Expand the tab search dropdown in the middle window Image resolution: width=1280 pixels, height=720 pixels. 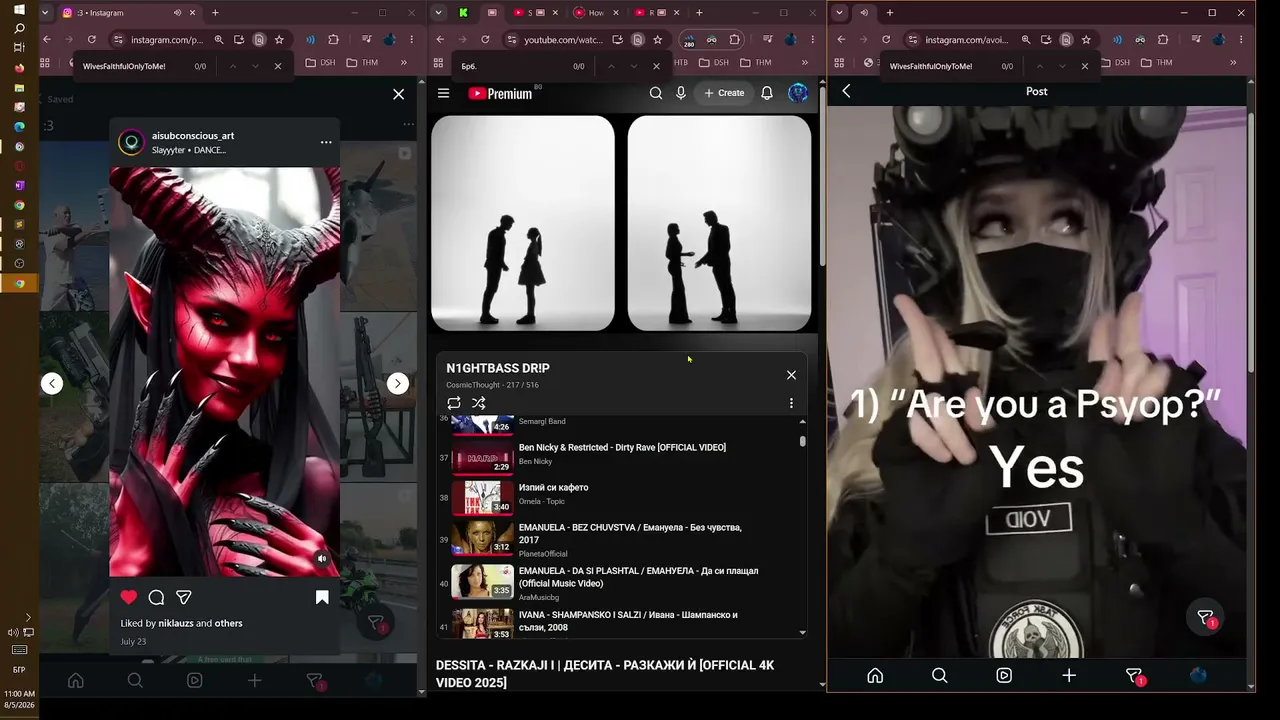click(439, 13)
